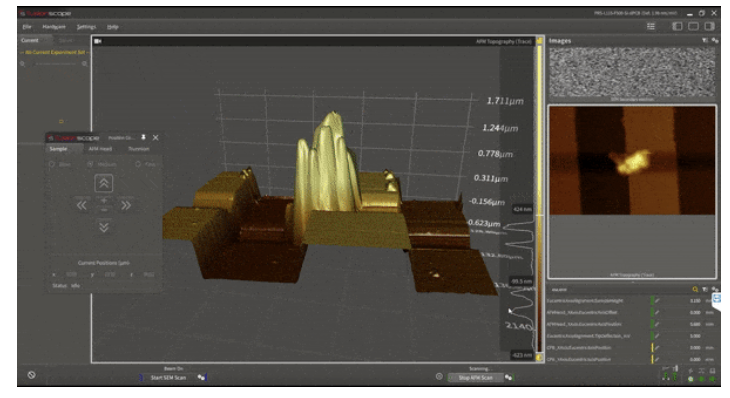Toggle the left panel layout icon
This screenshot has height=398, width=730.
pyautogui.click(x=677, y=27)
